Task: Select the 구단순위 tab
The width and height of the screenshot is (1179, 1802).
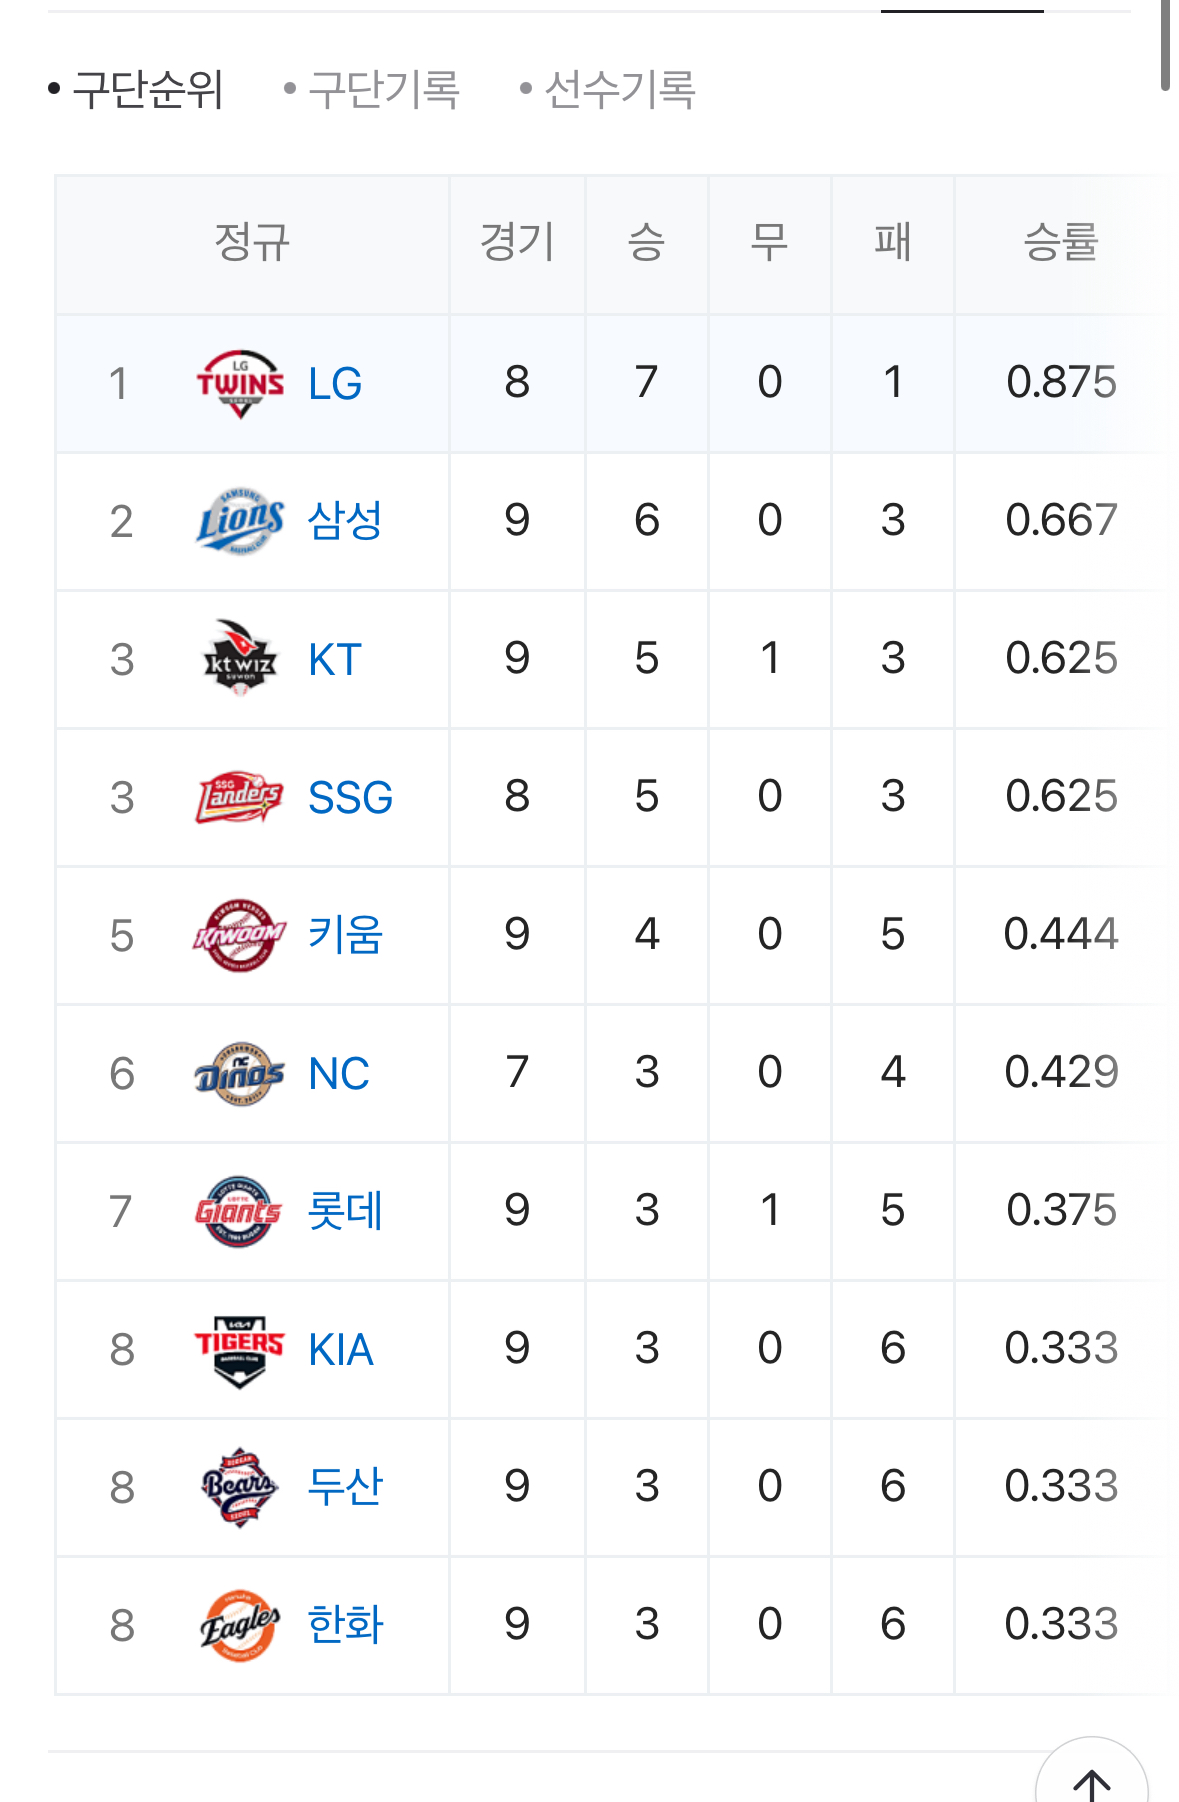Action: [148, 90]
